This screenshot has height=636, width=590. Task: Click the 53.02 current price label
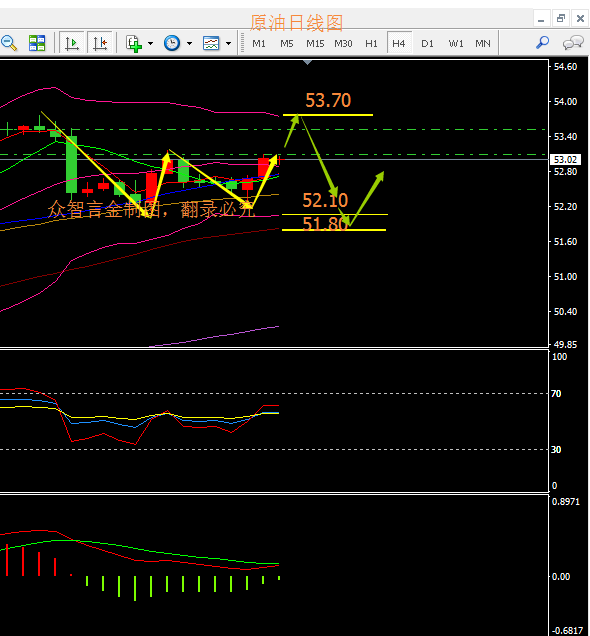tap(566, 159)
